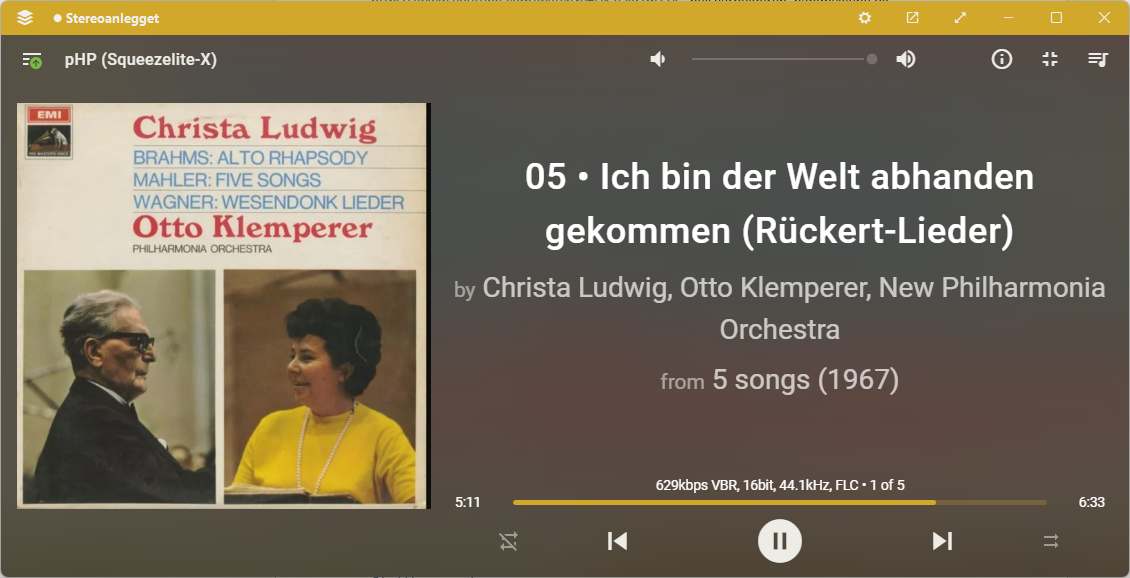Open the track info icon
This screenshot has height=578, width=1130.
(1002, 59)
